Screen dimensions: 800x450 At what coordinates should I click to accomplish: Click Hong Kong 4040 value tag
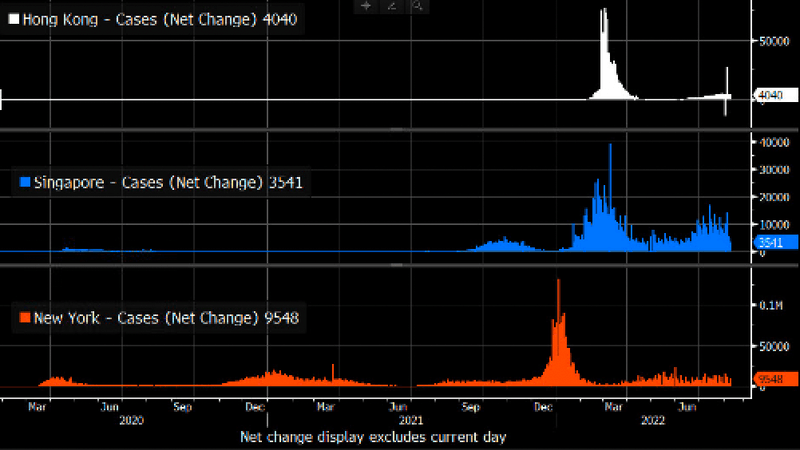tap(771, 96)
